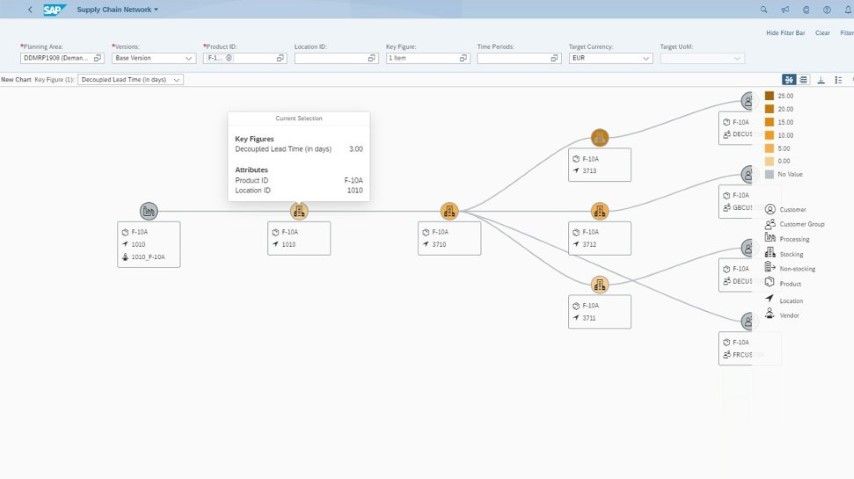Screen dimensions: 854x479
Task: Select the stocking node icon at location 3710
Action: click(x=449, y=211)
